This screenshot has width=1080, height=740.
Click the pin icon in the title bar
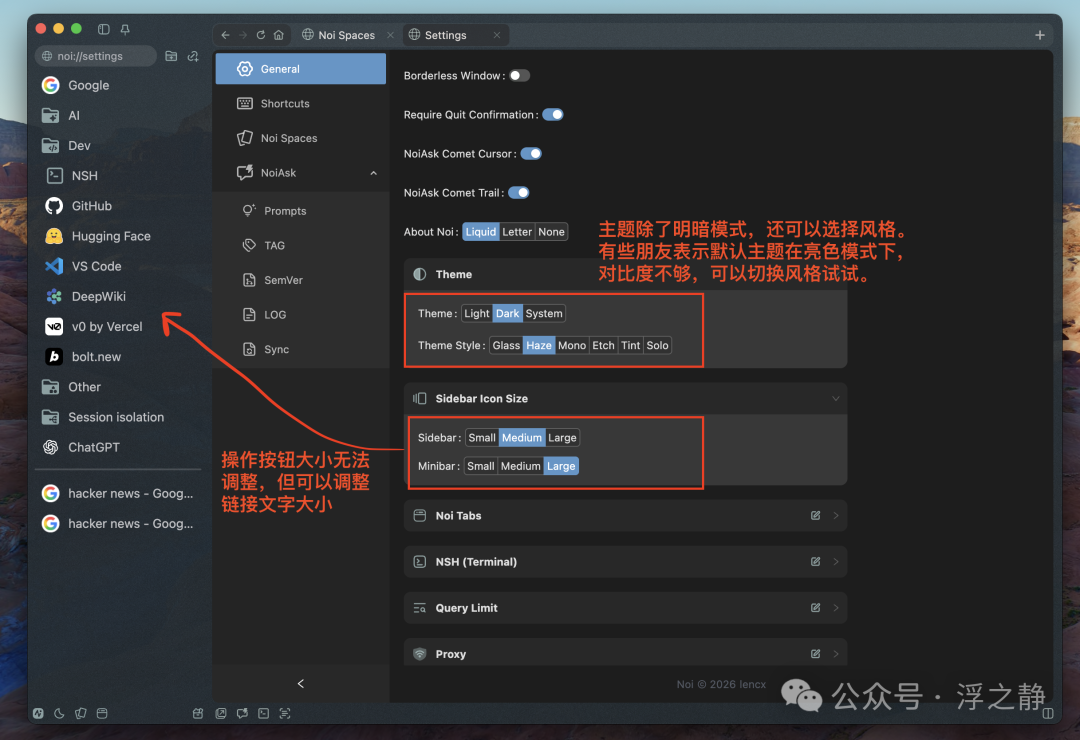pyautogui.click(x=125, y=29)
